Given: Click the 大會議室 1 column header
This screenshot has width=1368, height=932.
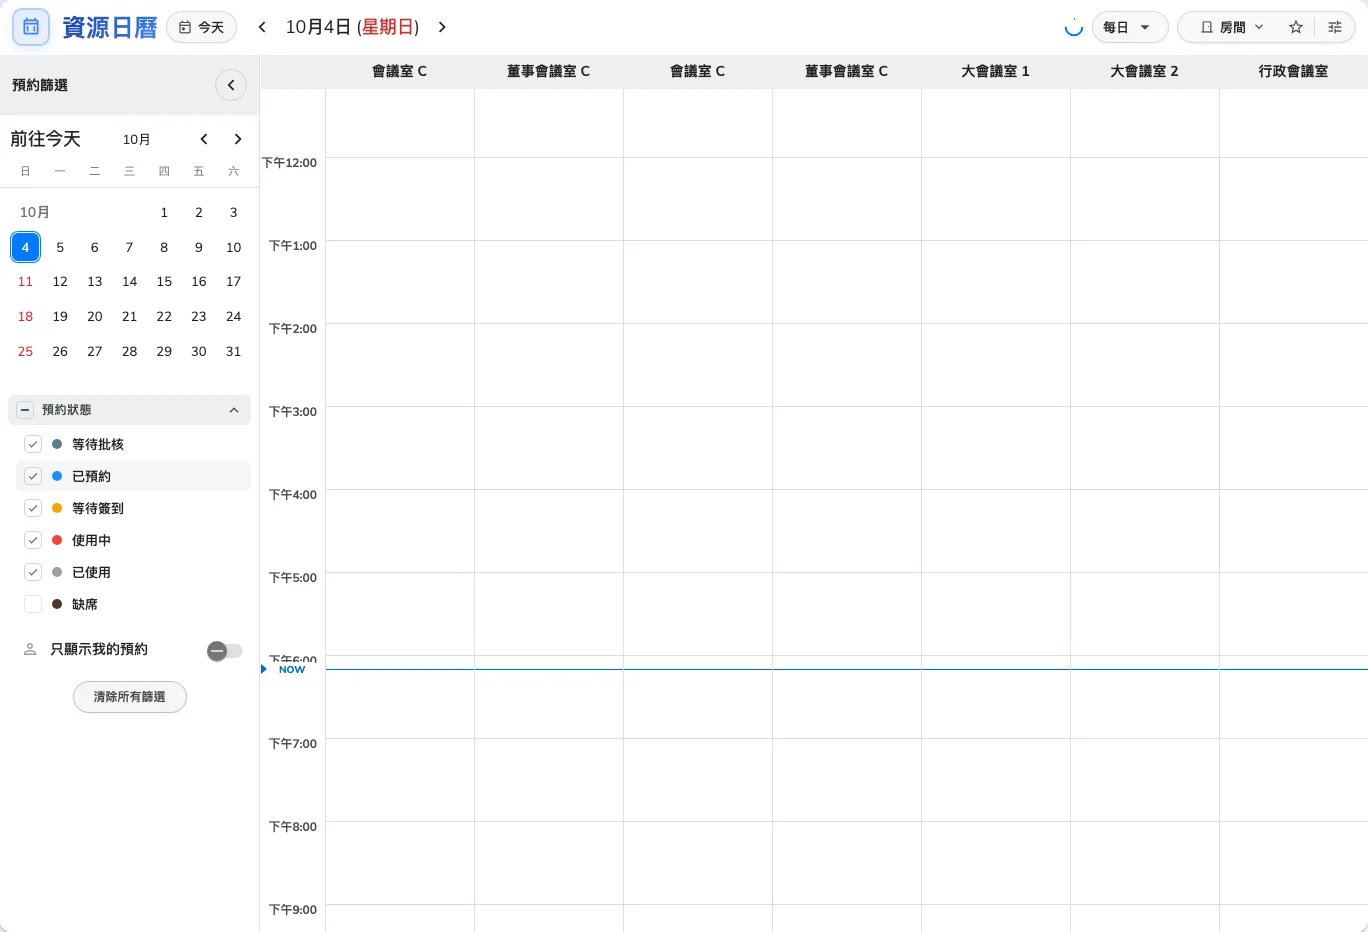Looking at the screenshot, I should click(x=995, y=71).
